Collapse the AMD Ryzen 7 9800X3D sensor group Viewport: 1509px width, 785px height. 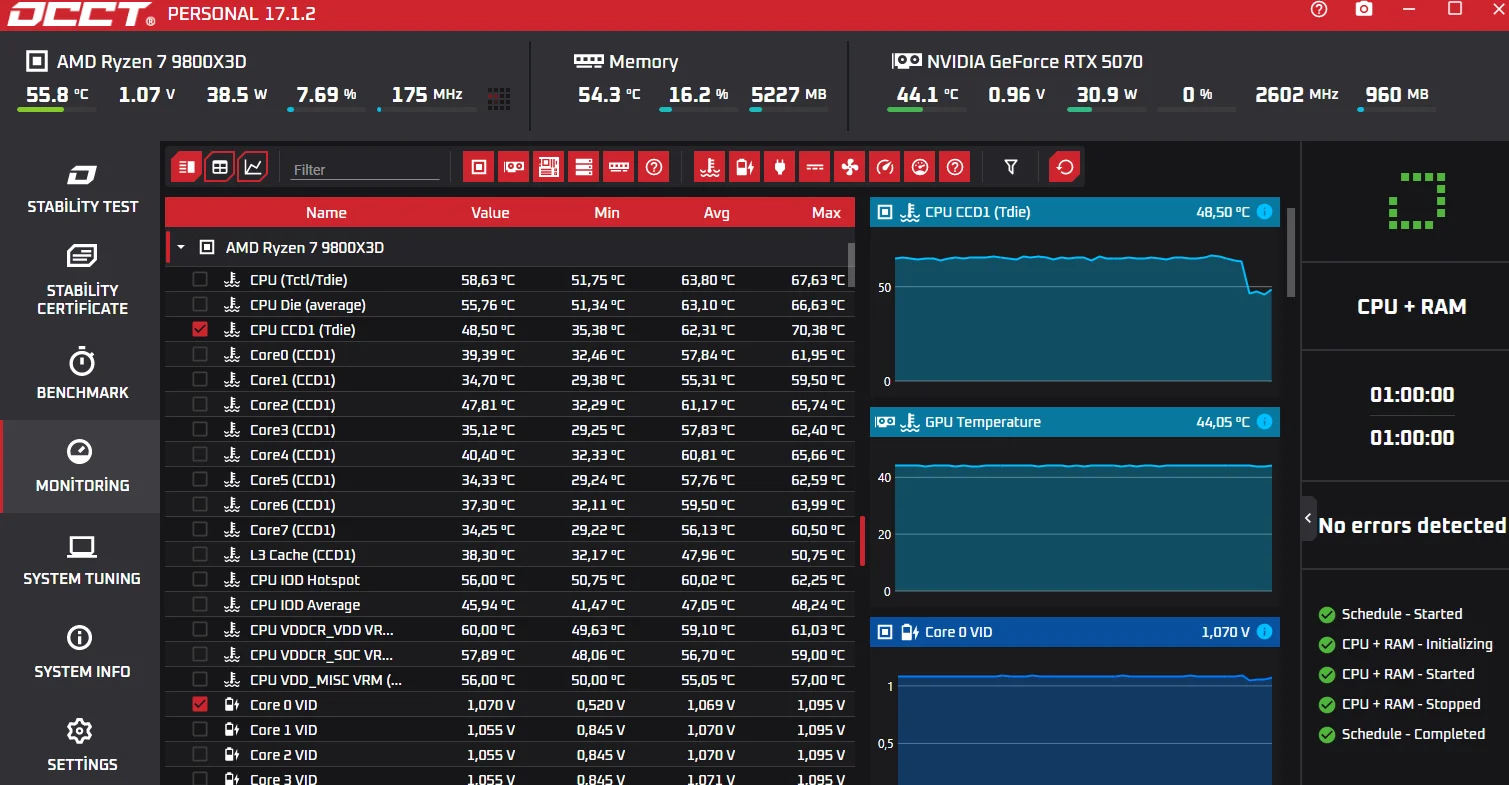(181, 247)
